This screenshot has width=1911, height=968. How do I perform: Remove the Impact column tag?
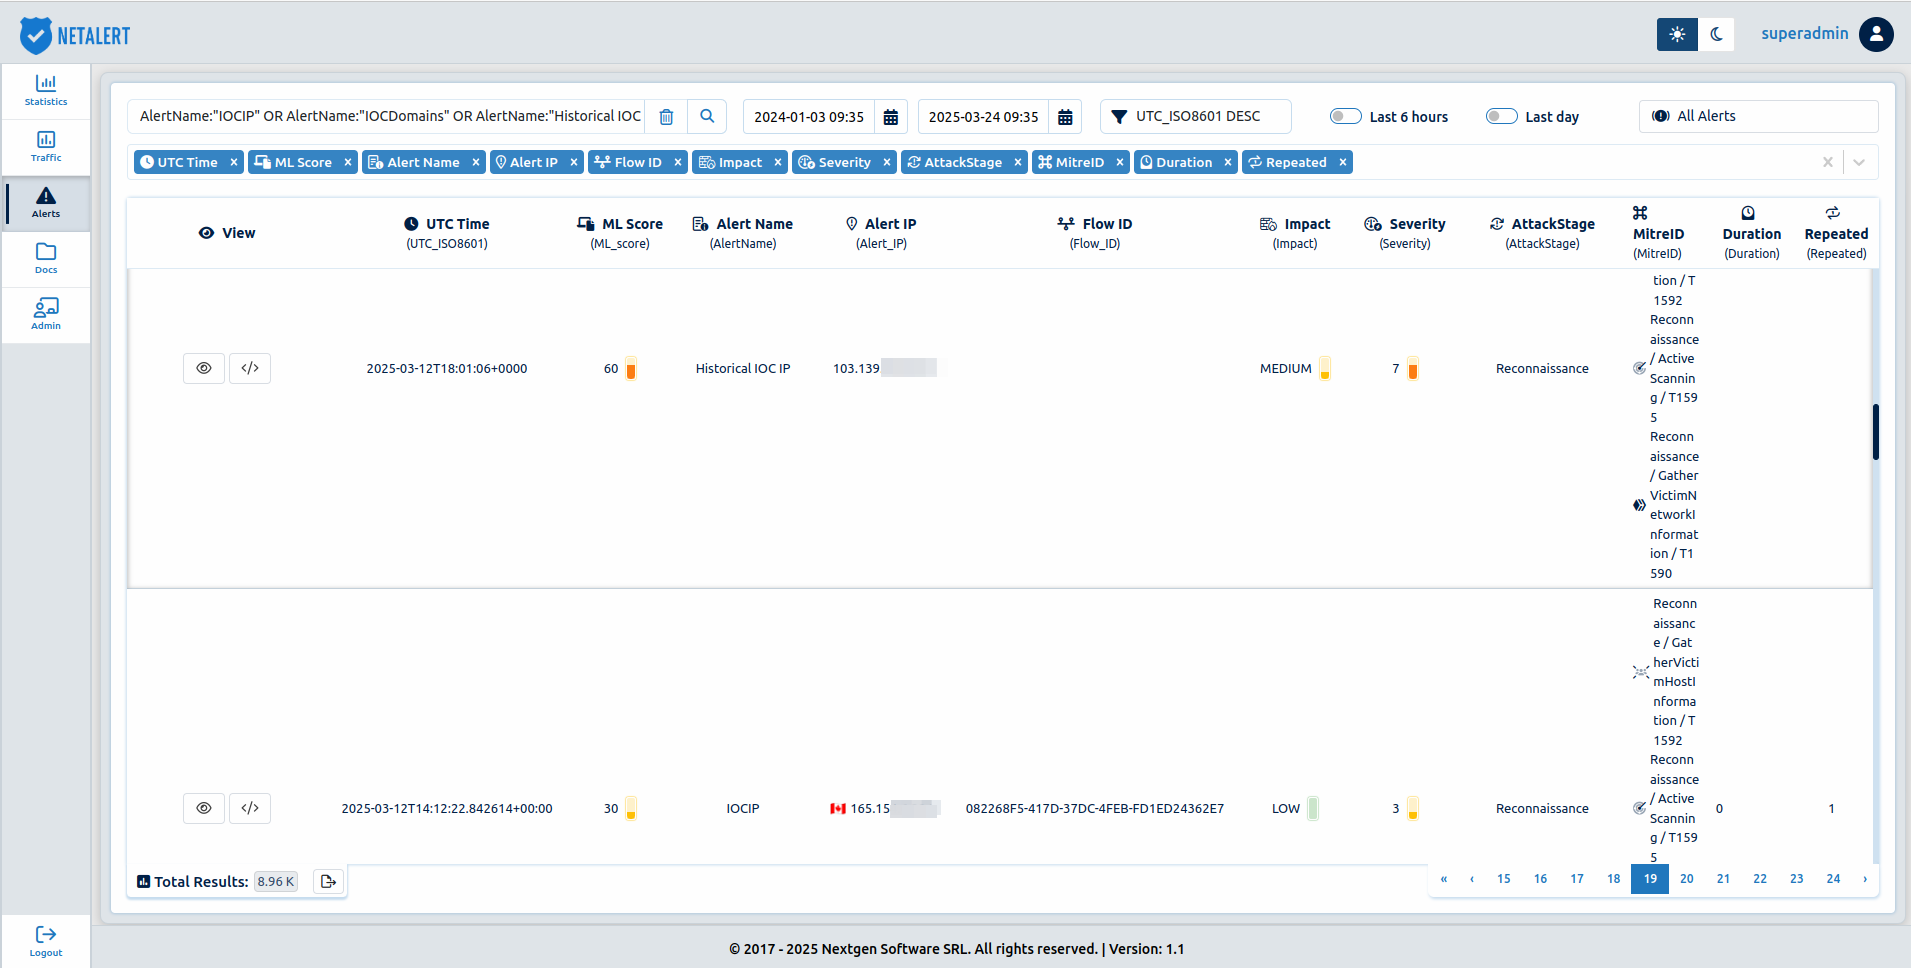[x=778, y=162]
